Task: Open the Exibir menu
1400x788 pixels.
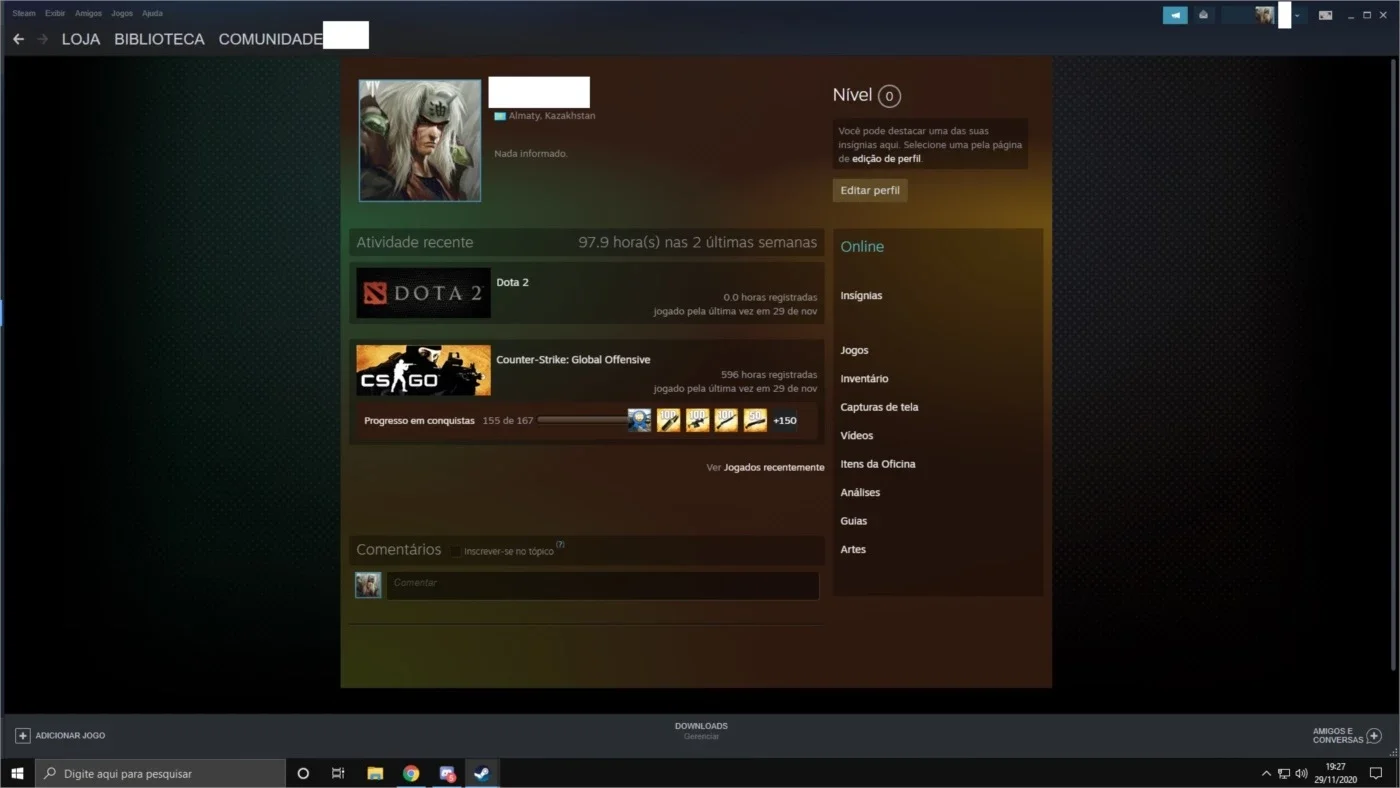Action: 55,13
